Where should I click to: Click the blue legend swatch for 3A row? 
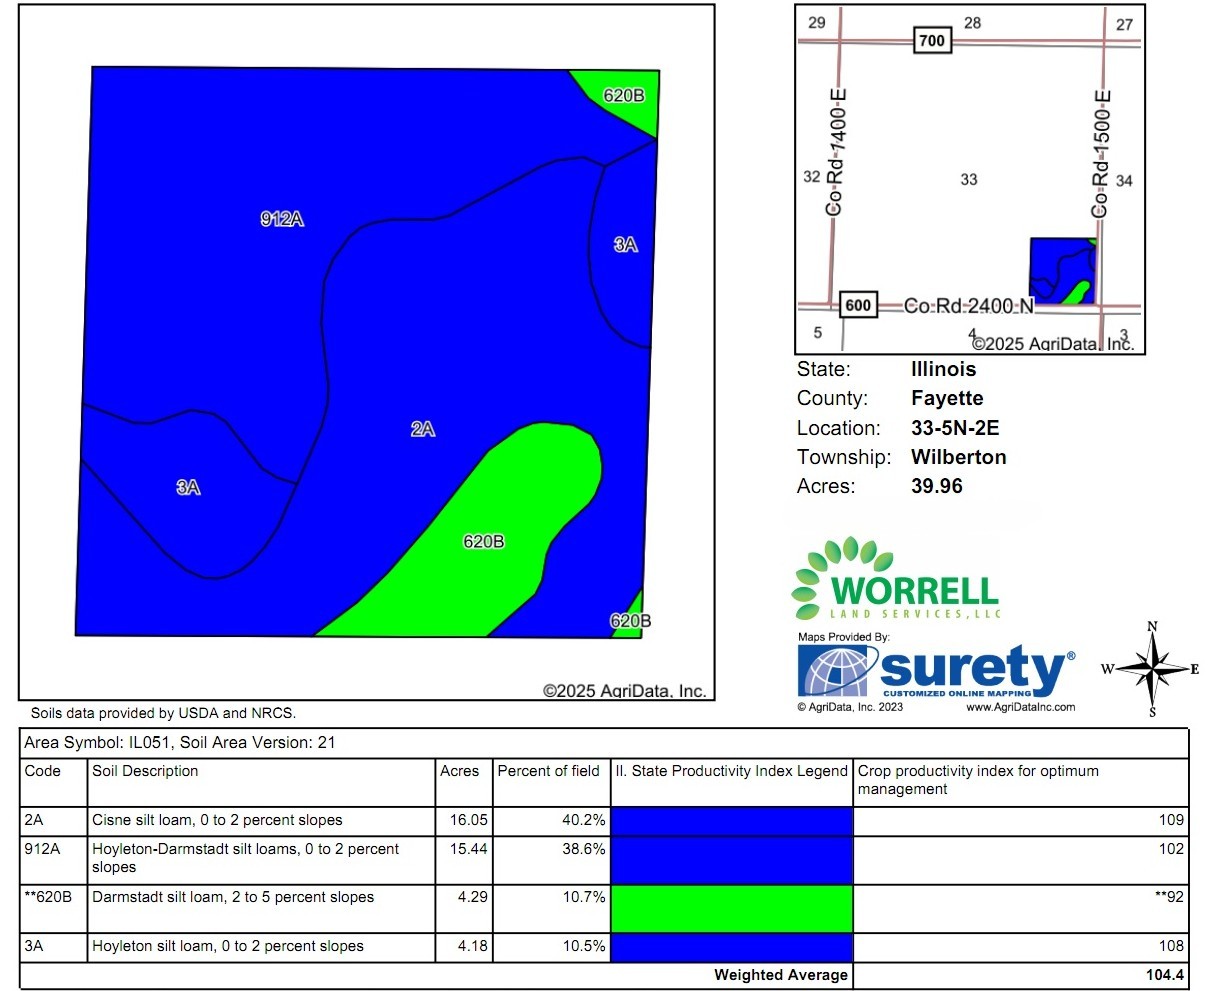(x=732, y=947)
